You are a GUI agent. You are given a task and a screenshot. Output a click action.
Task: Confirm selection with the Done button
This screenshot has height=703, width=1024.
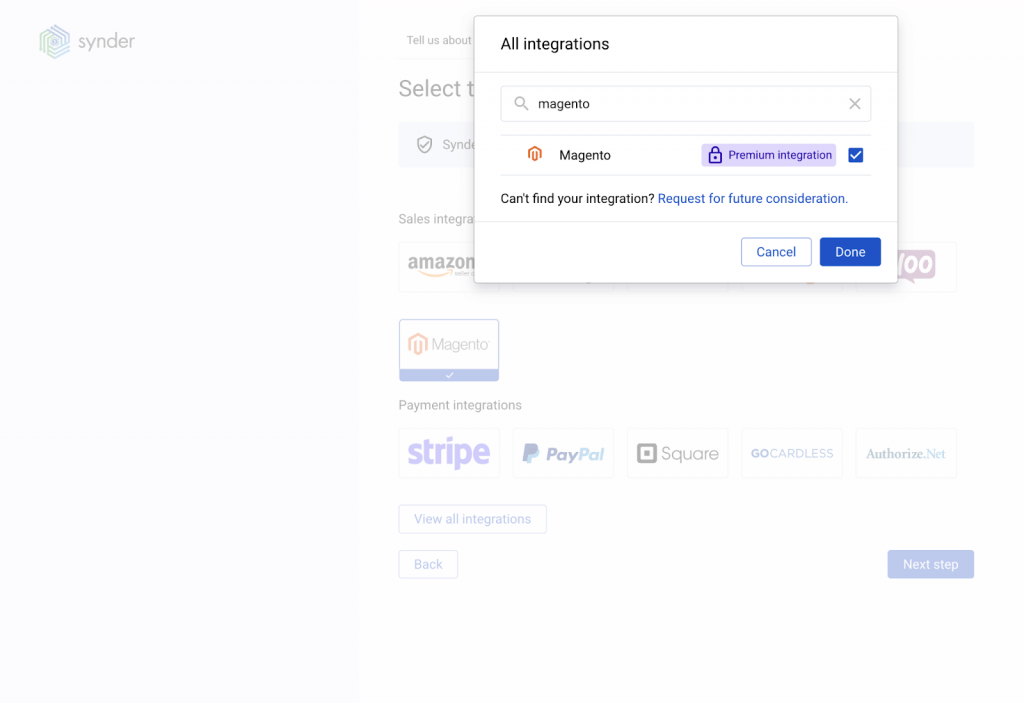click(x=850, y=252)
